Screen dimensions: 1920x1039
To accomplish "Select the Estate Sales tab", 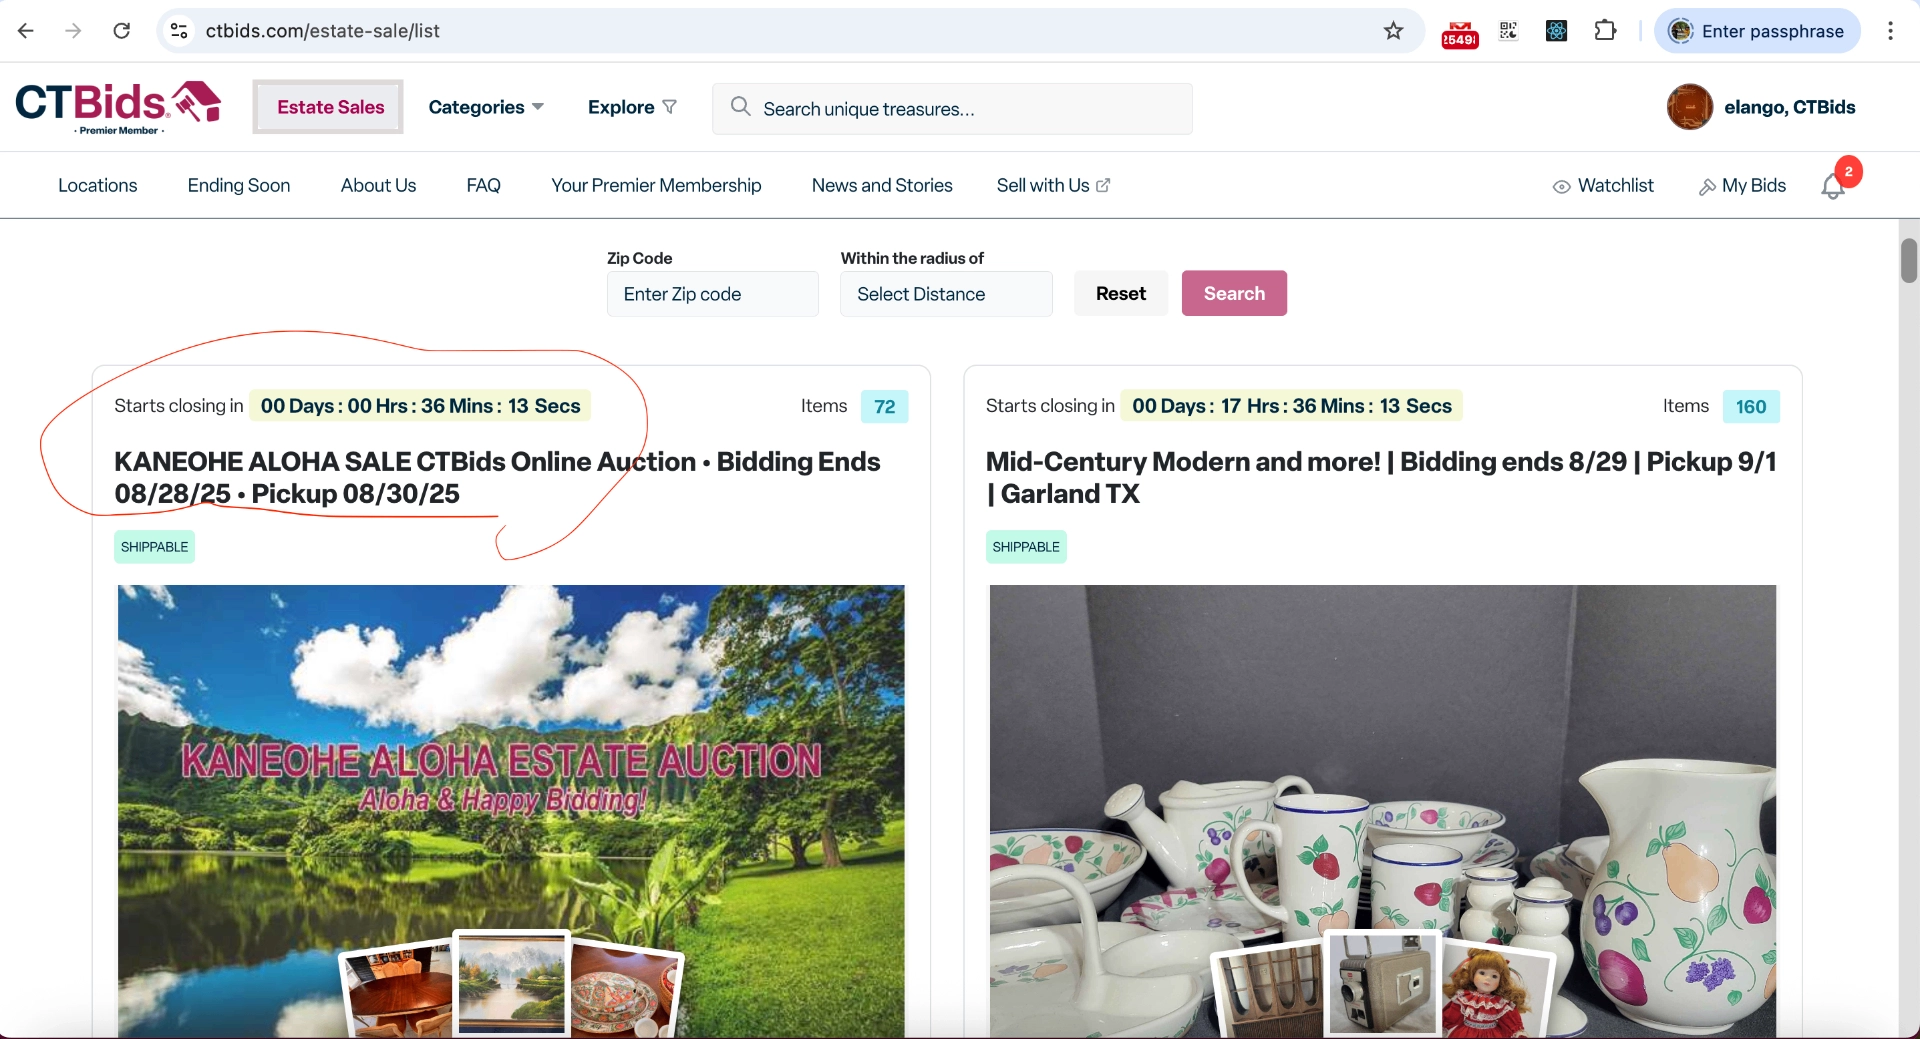I will 329,107.
